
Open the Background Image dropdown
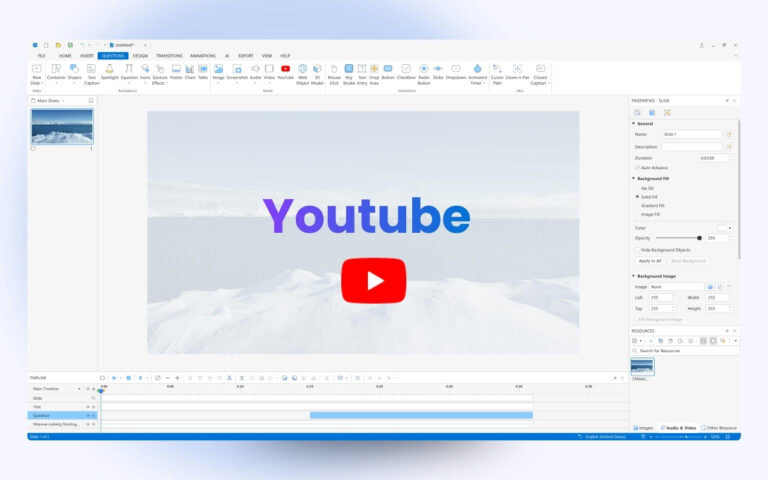pyautogui.click(x=676, y=287)
